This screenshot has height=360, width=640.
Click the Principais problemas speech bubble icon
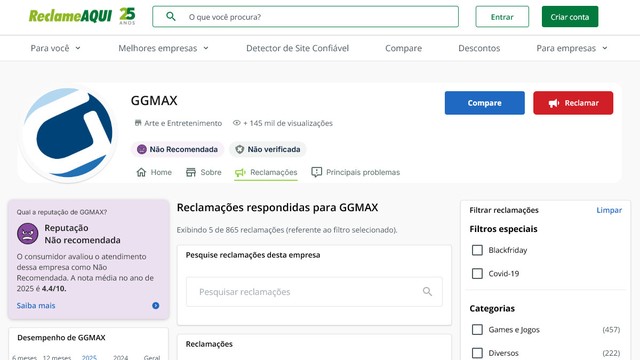click(x=316, y=172)
